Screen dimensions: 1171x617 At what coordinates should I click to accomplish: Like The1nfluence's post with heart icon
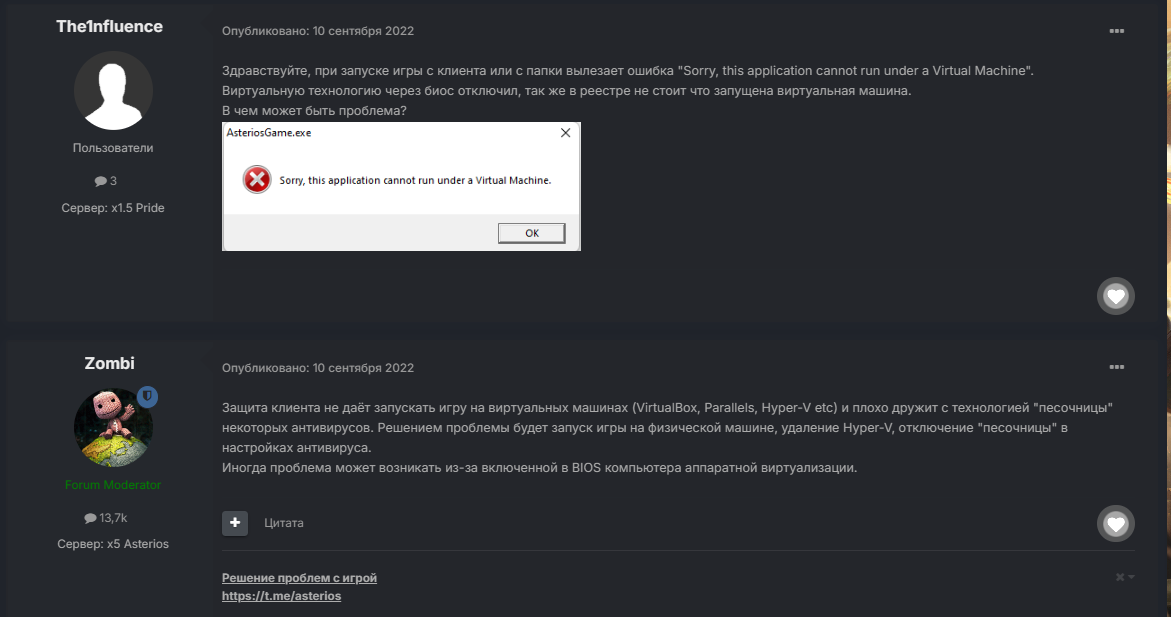click(x=1116, y=297)
